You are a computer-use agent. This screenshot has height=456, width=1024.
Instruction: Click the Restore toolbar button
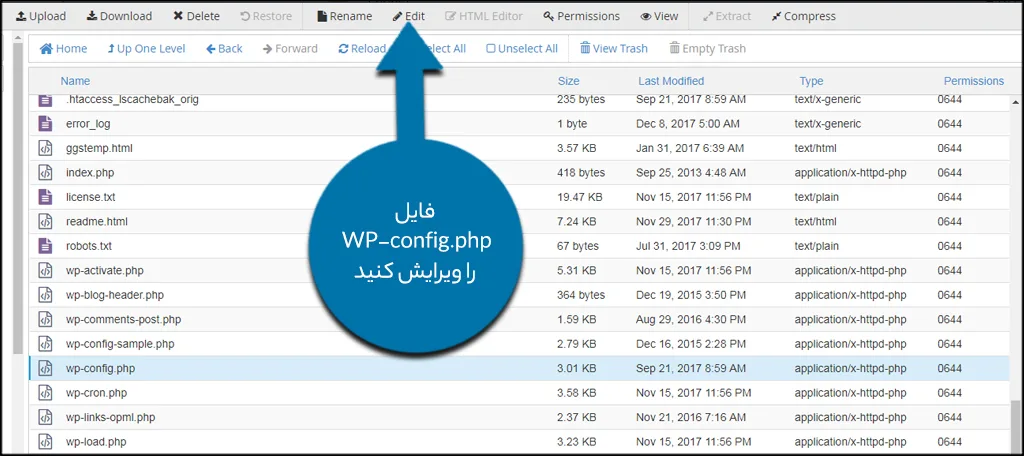[x=267, y=16]
